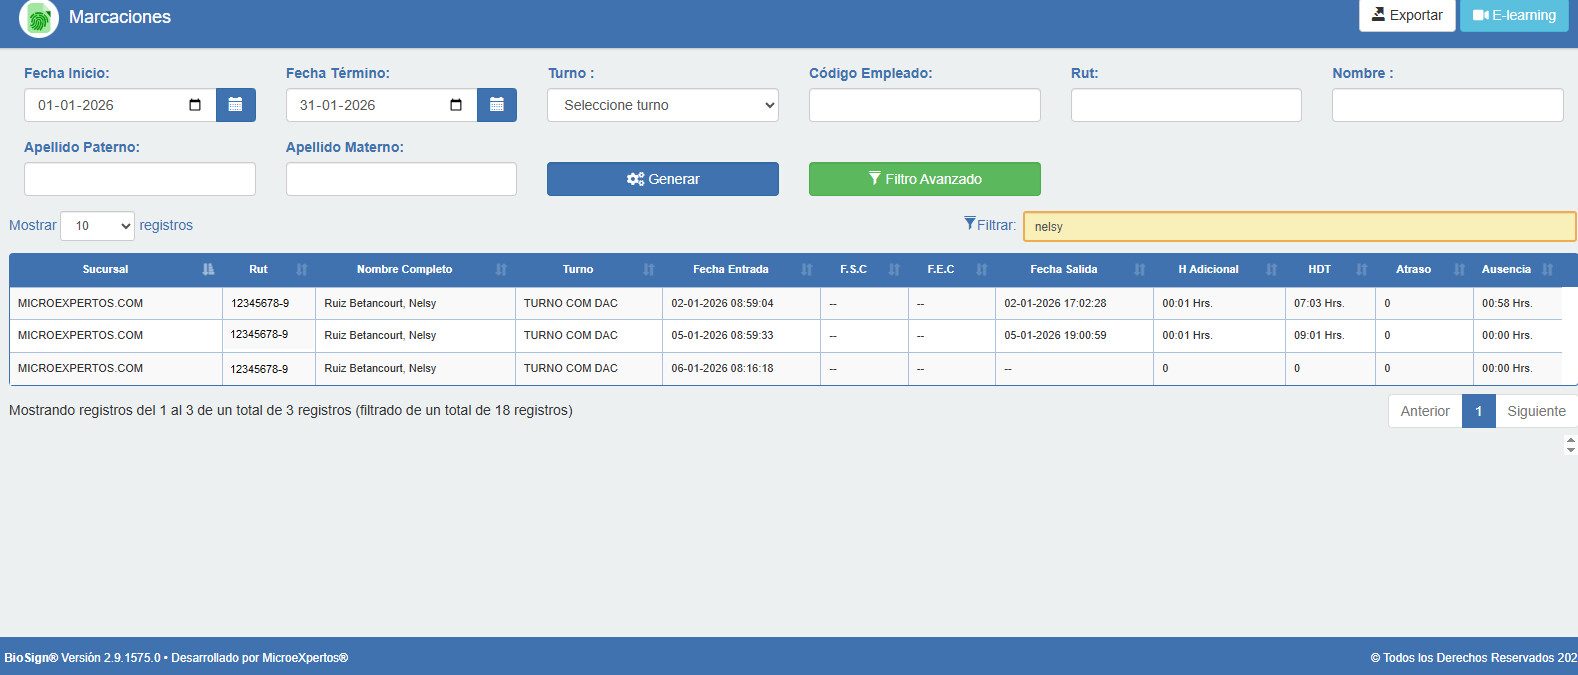Go to Anterior page
The height and width of the screenshot is (675, 1578).
click(x=1425, y=411)
